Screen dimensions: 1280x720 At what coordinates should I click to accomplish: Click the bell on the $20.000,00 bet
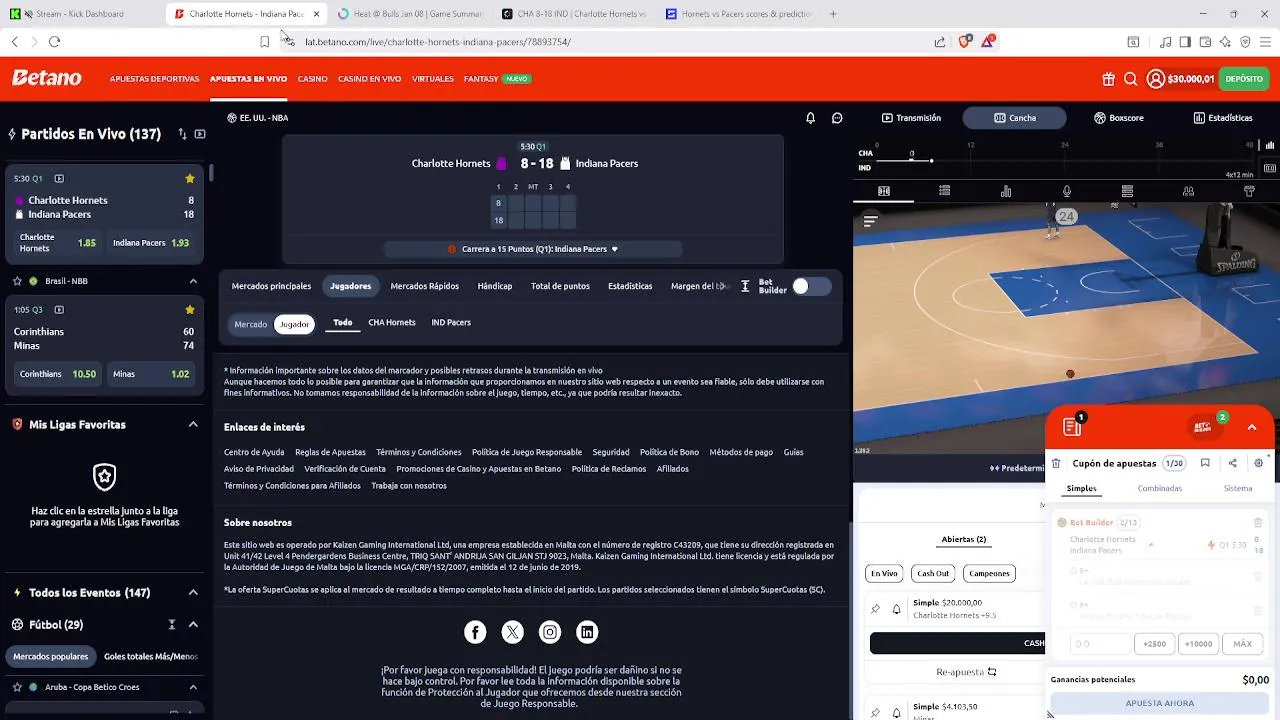click(x=896, y=609)
